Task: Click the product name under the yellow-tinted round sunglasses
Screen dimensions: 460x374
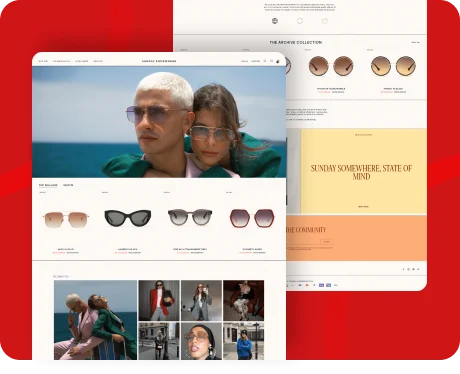Action: click(x=393, y=89)
